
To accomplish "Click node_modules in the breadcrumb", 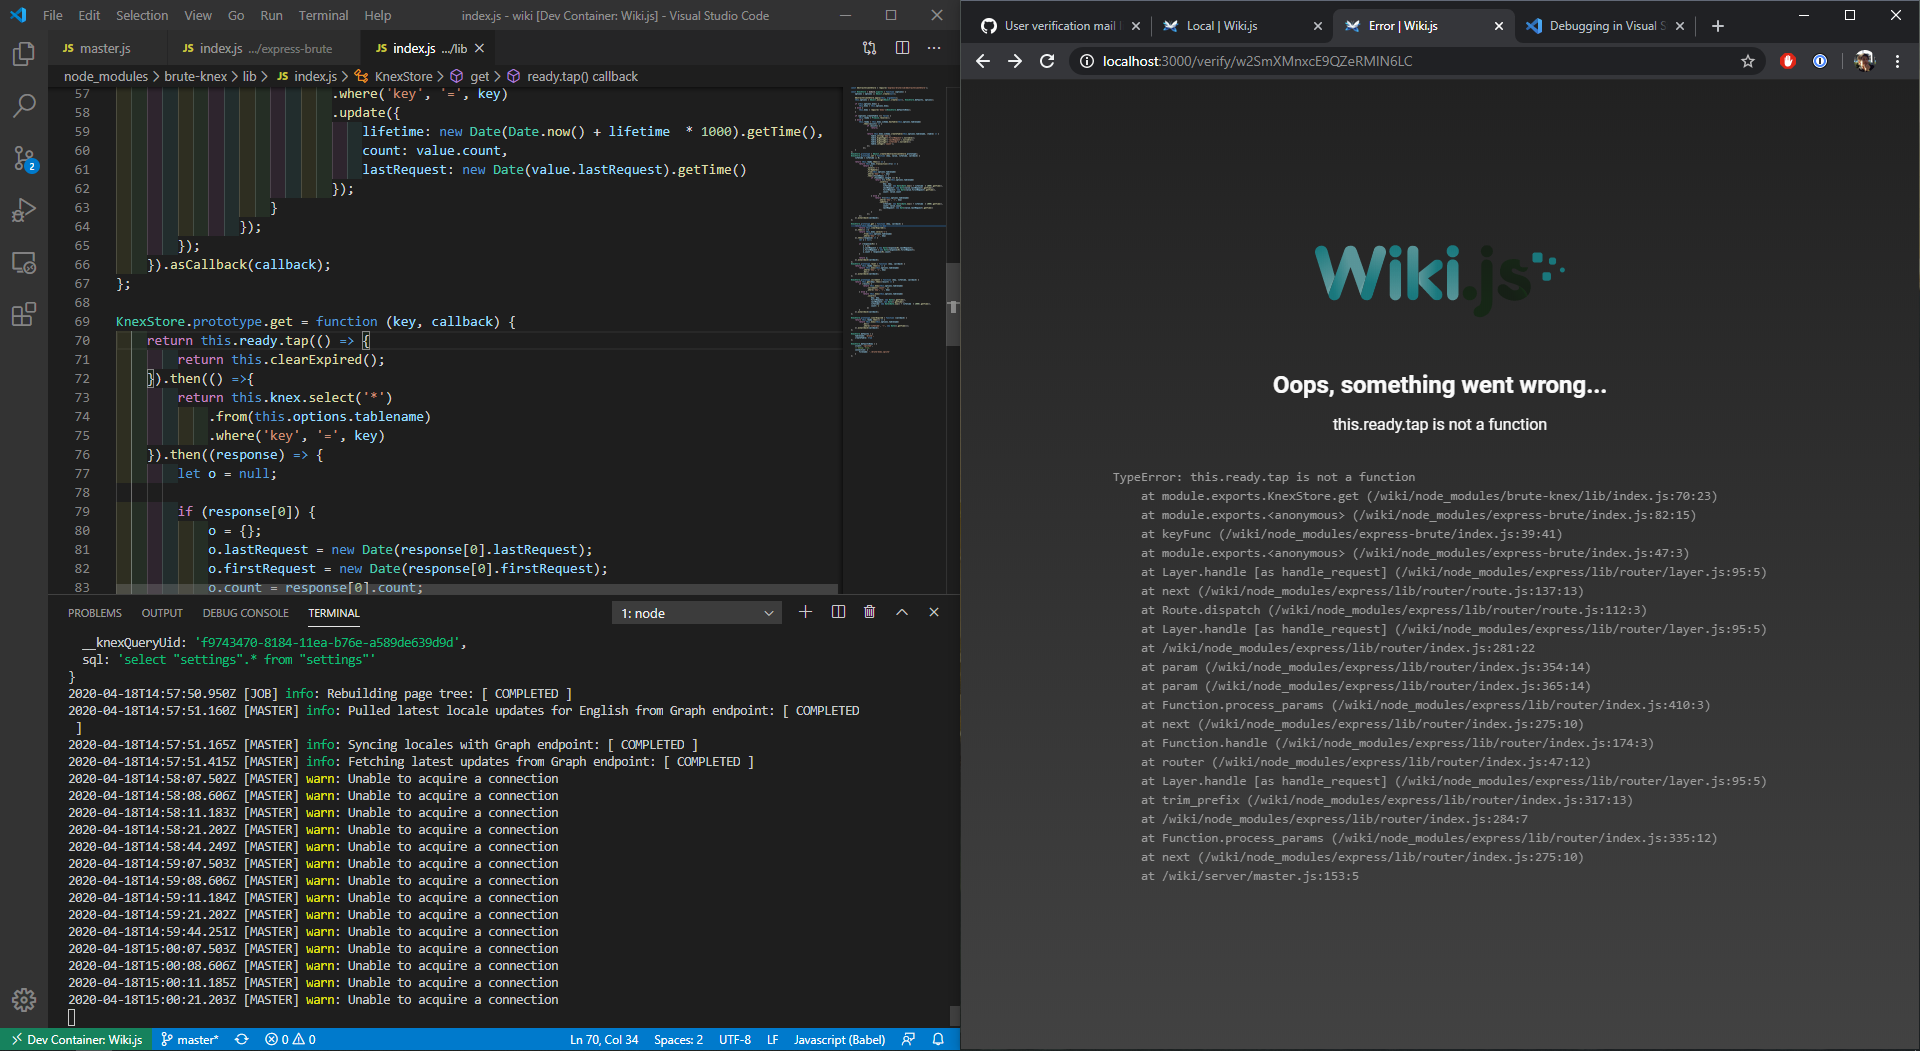I will (106, 76).
